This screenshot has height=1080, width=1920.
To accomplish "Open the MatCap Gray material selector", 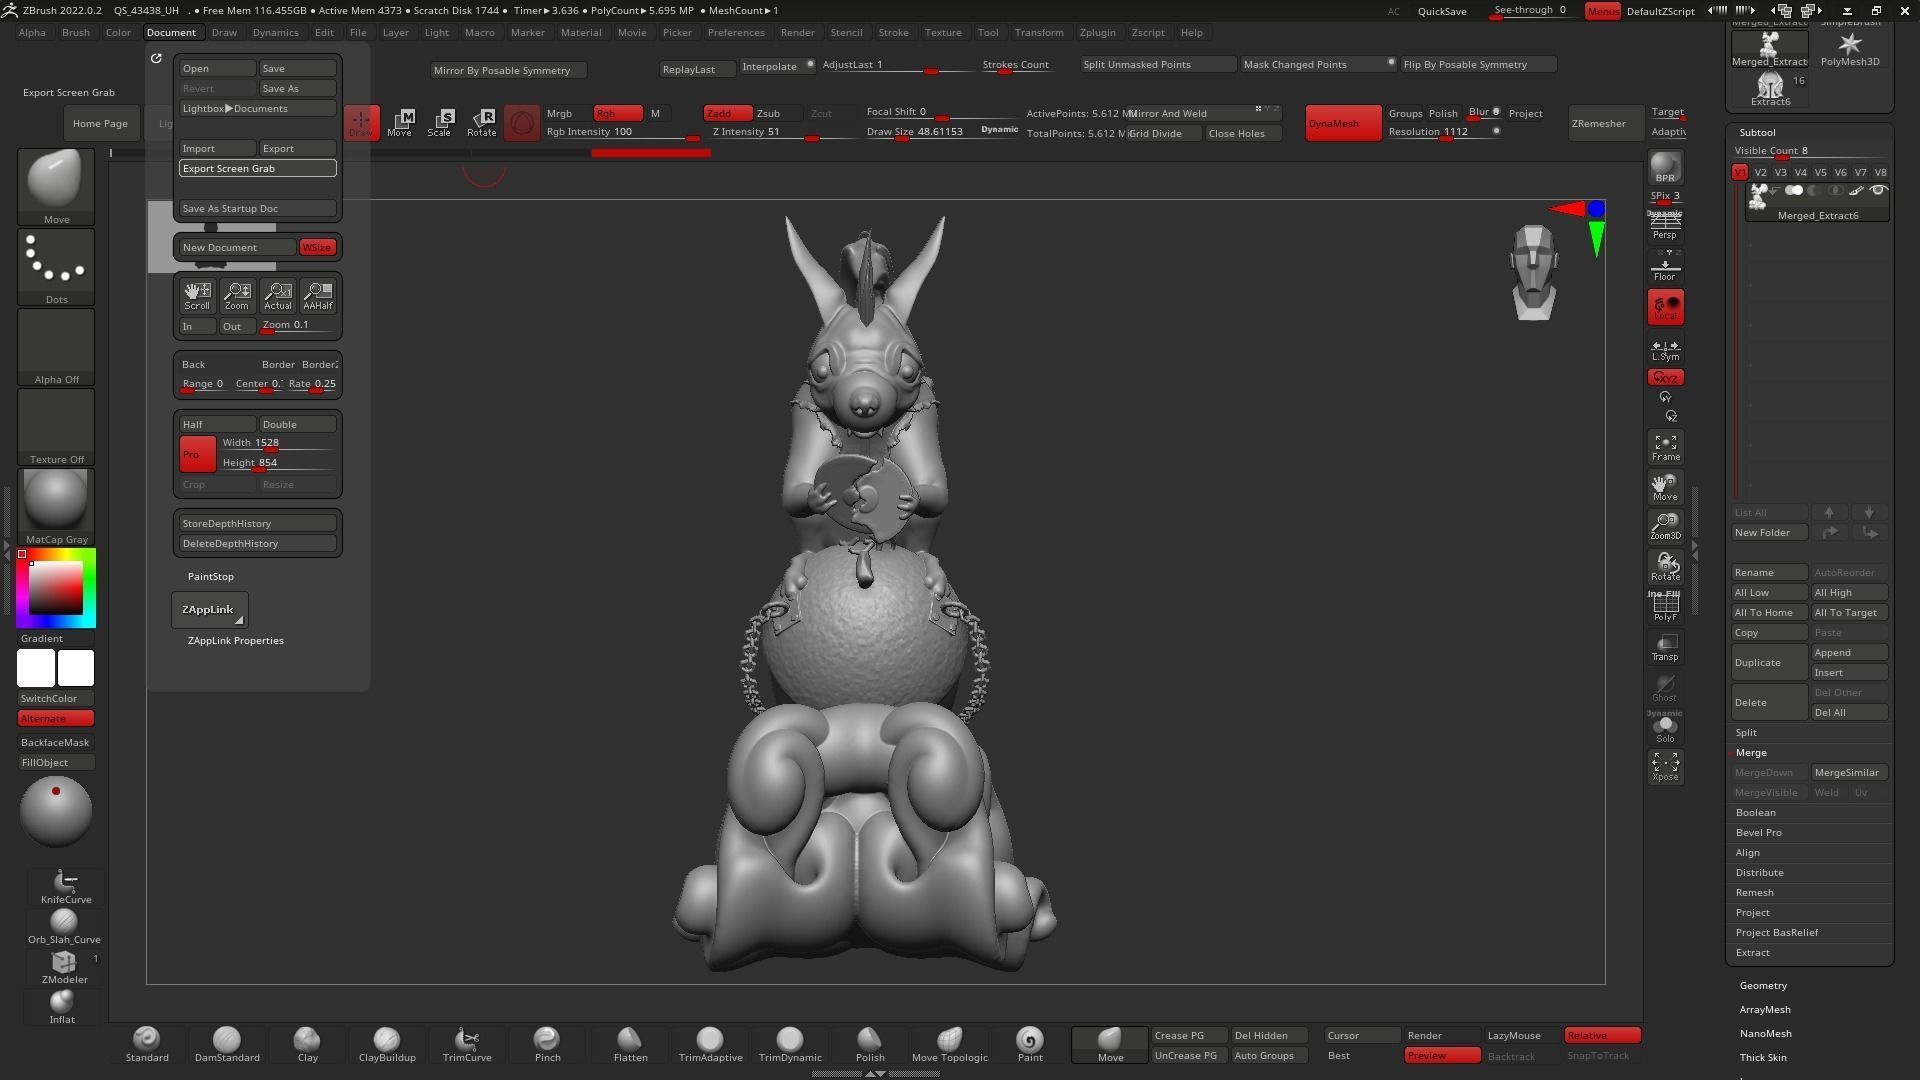I will point(56,506).
